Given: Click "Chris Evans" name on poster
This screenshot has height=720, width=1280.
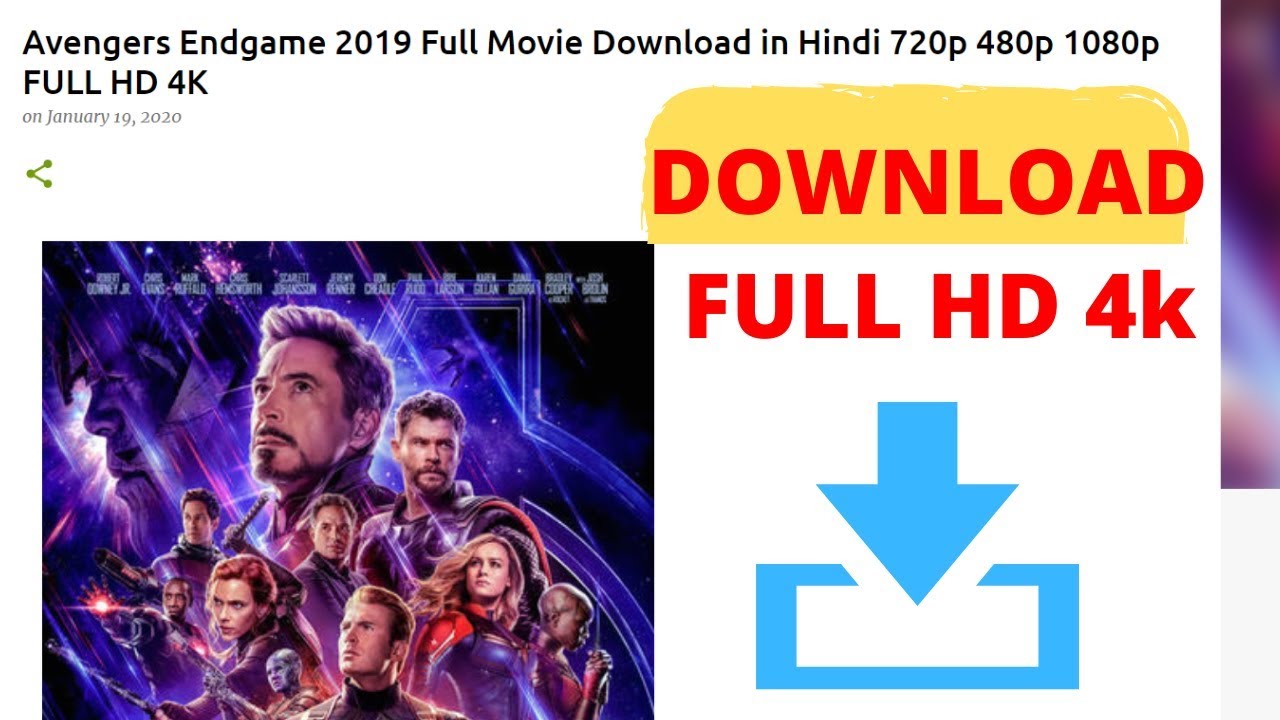Looking at the screenshot, I should (x=153, y=284).
